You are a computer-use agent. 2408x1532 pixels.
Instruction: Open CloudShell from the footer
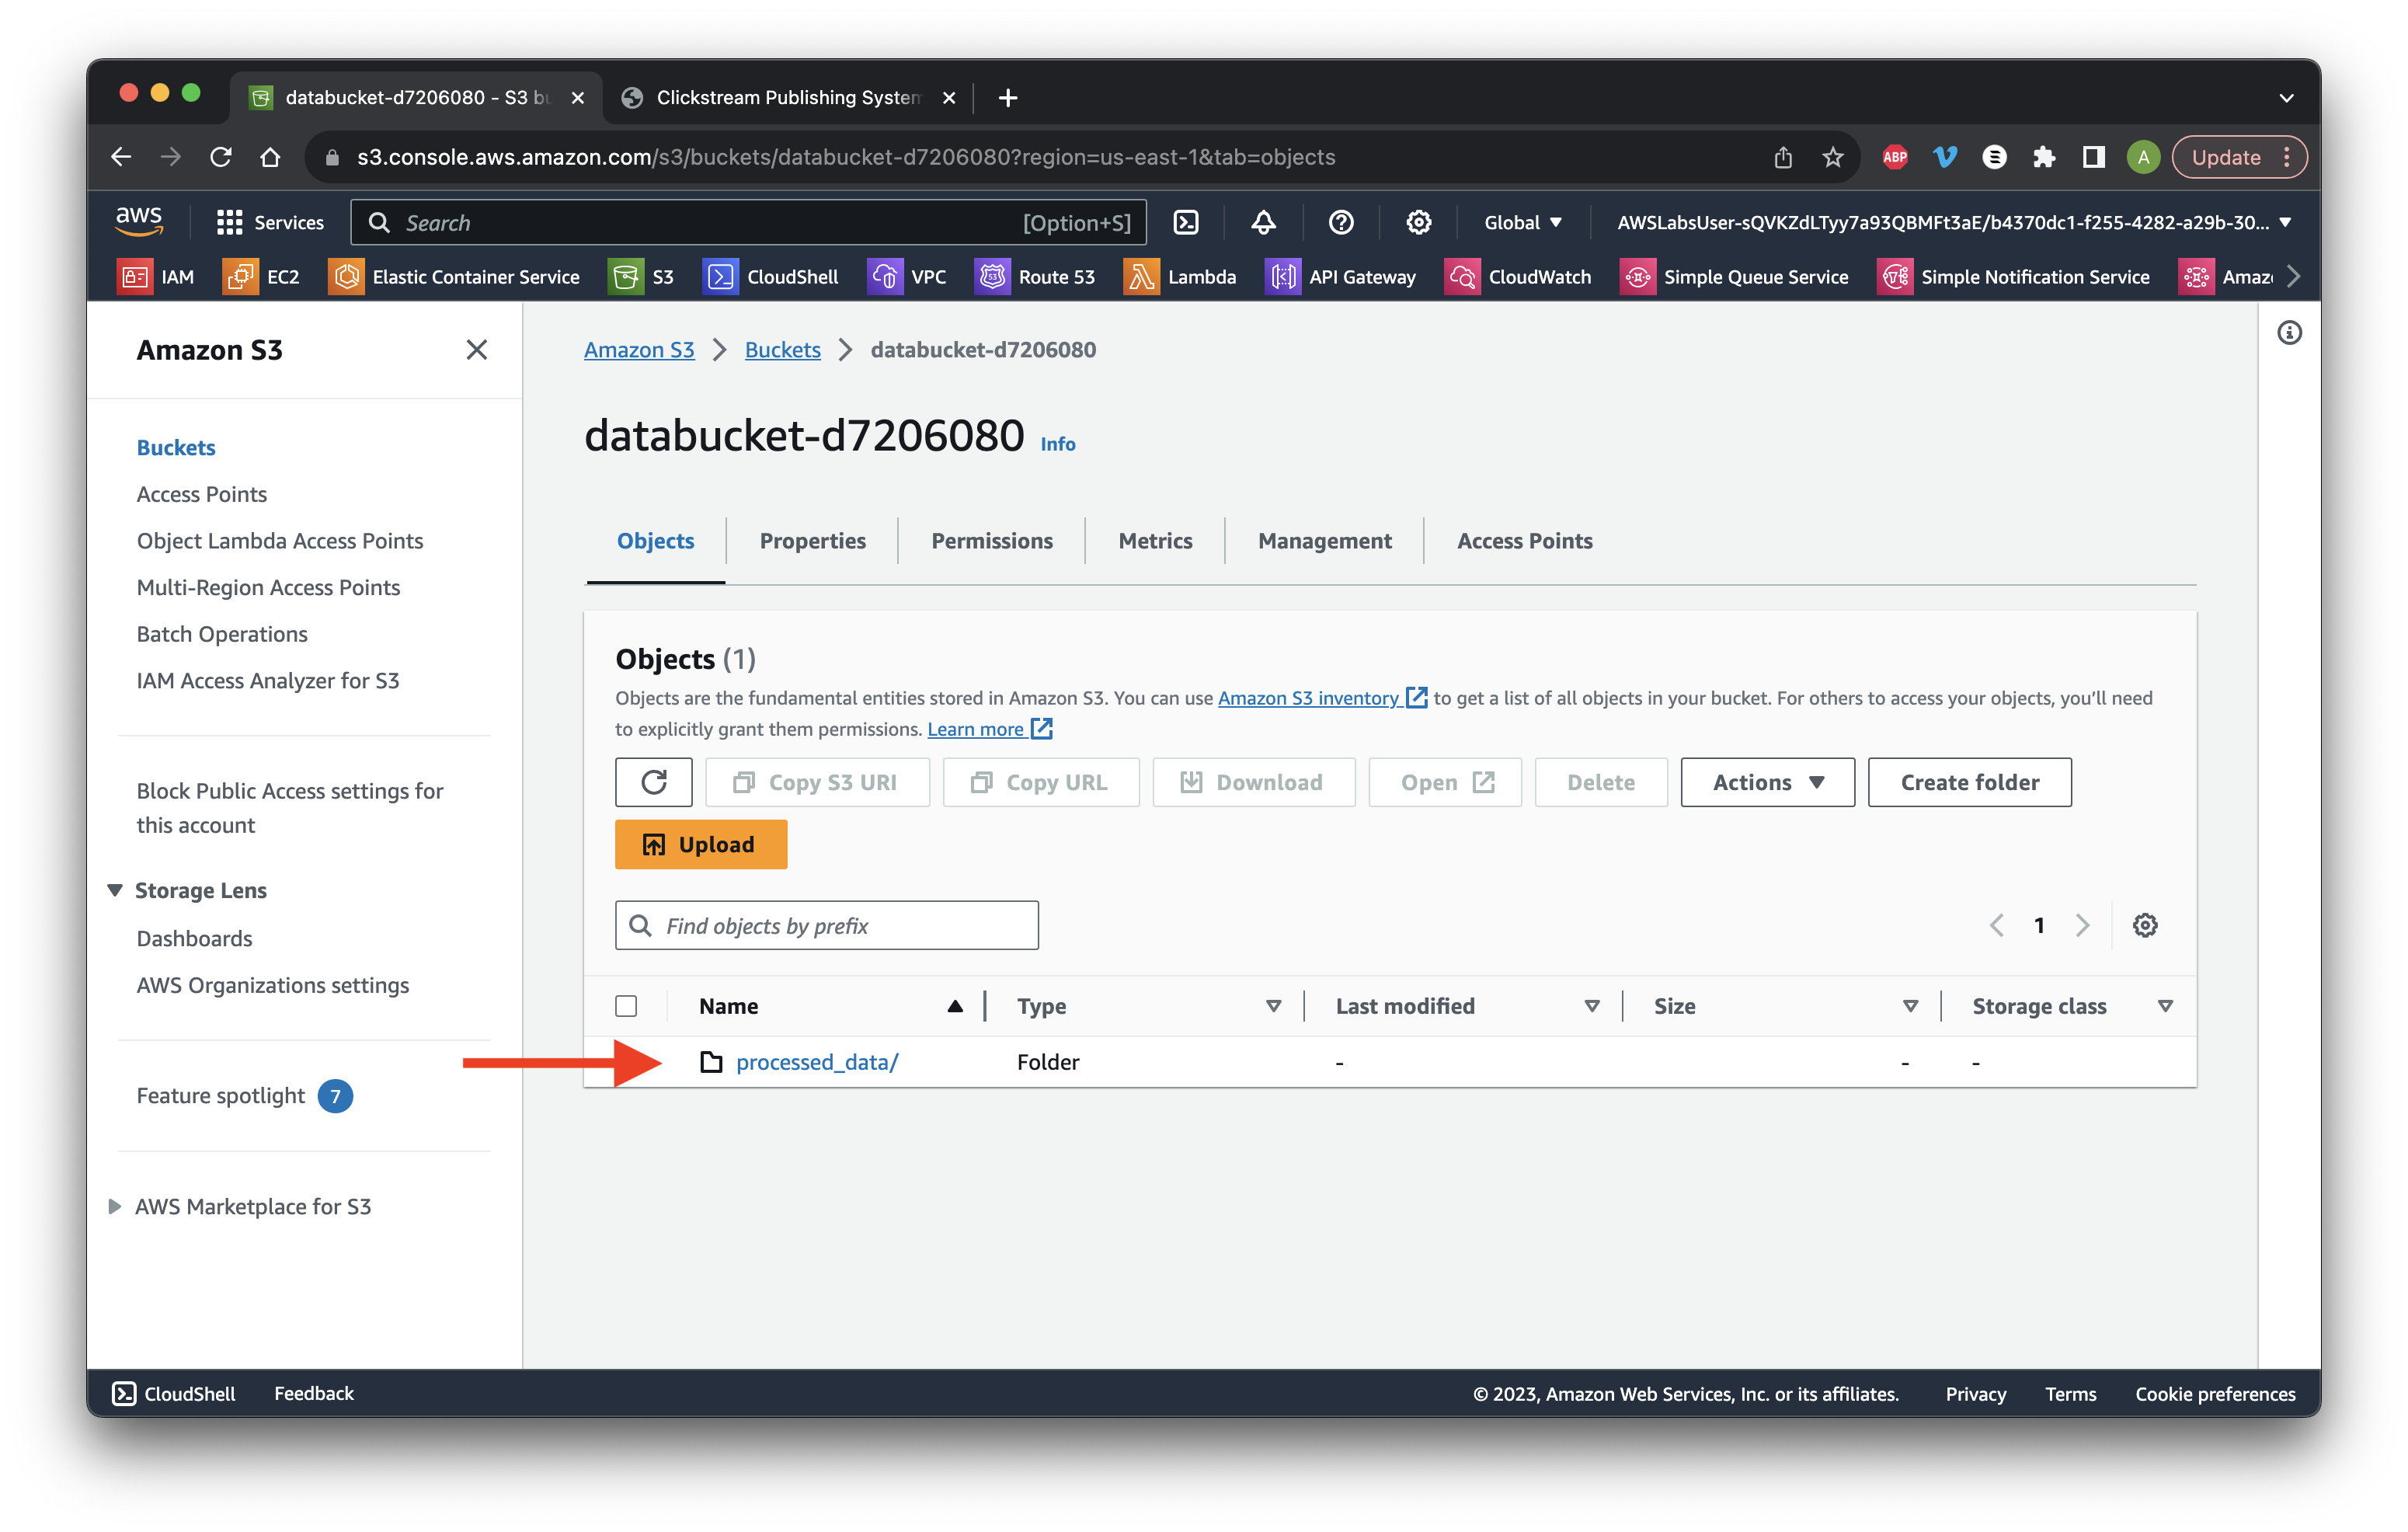click(x=174, y=1393)
